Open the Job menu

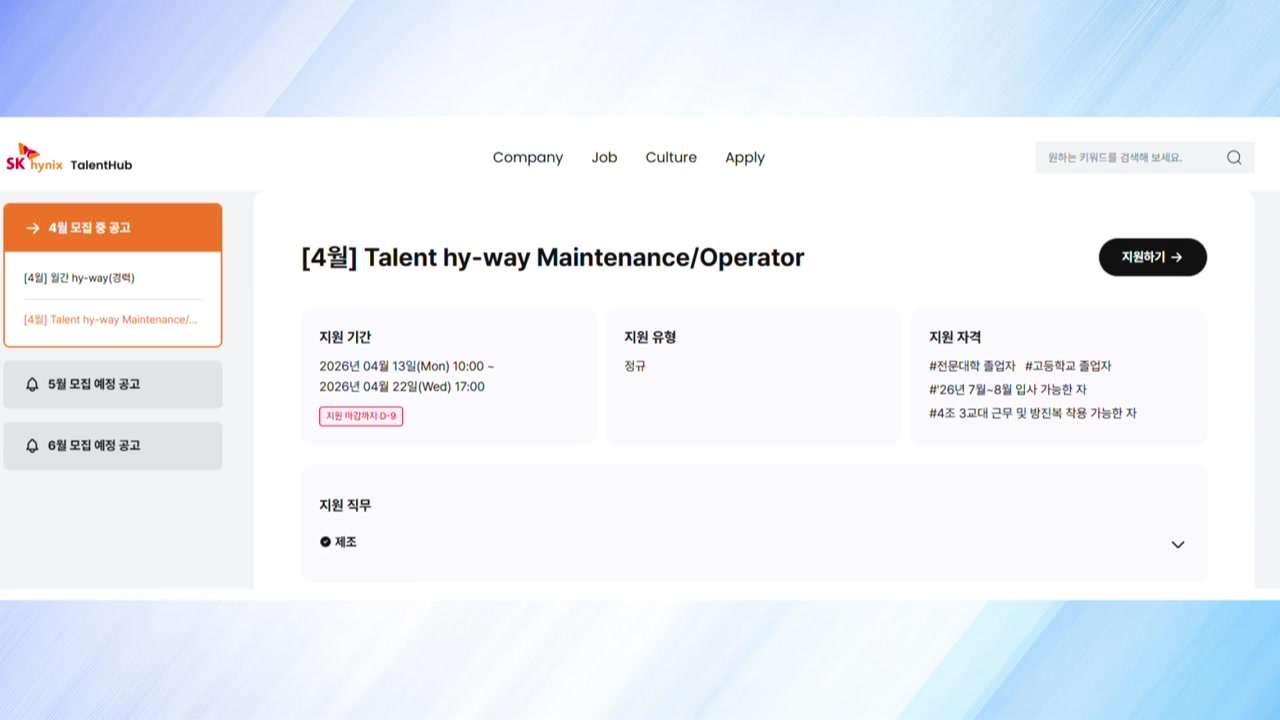pyautogui.click(x=604, y=157)
